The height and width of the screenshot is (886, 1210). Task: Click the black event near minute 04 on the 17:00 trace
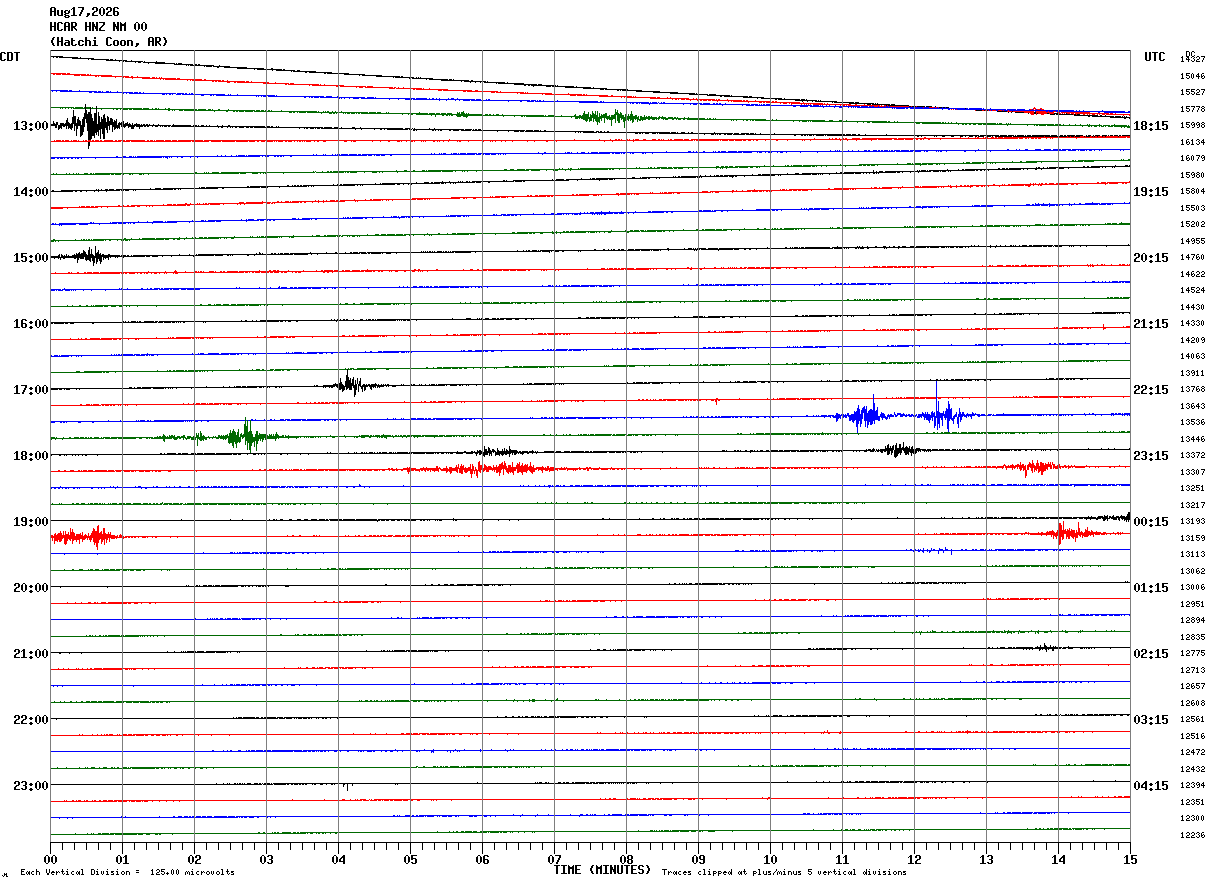tap(350, 384)
